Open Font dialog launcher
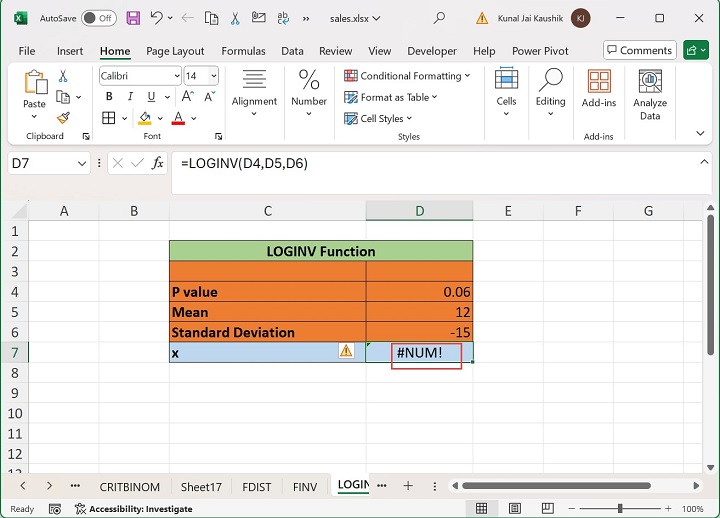 coord(219,136)
